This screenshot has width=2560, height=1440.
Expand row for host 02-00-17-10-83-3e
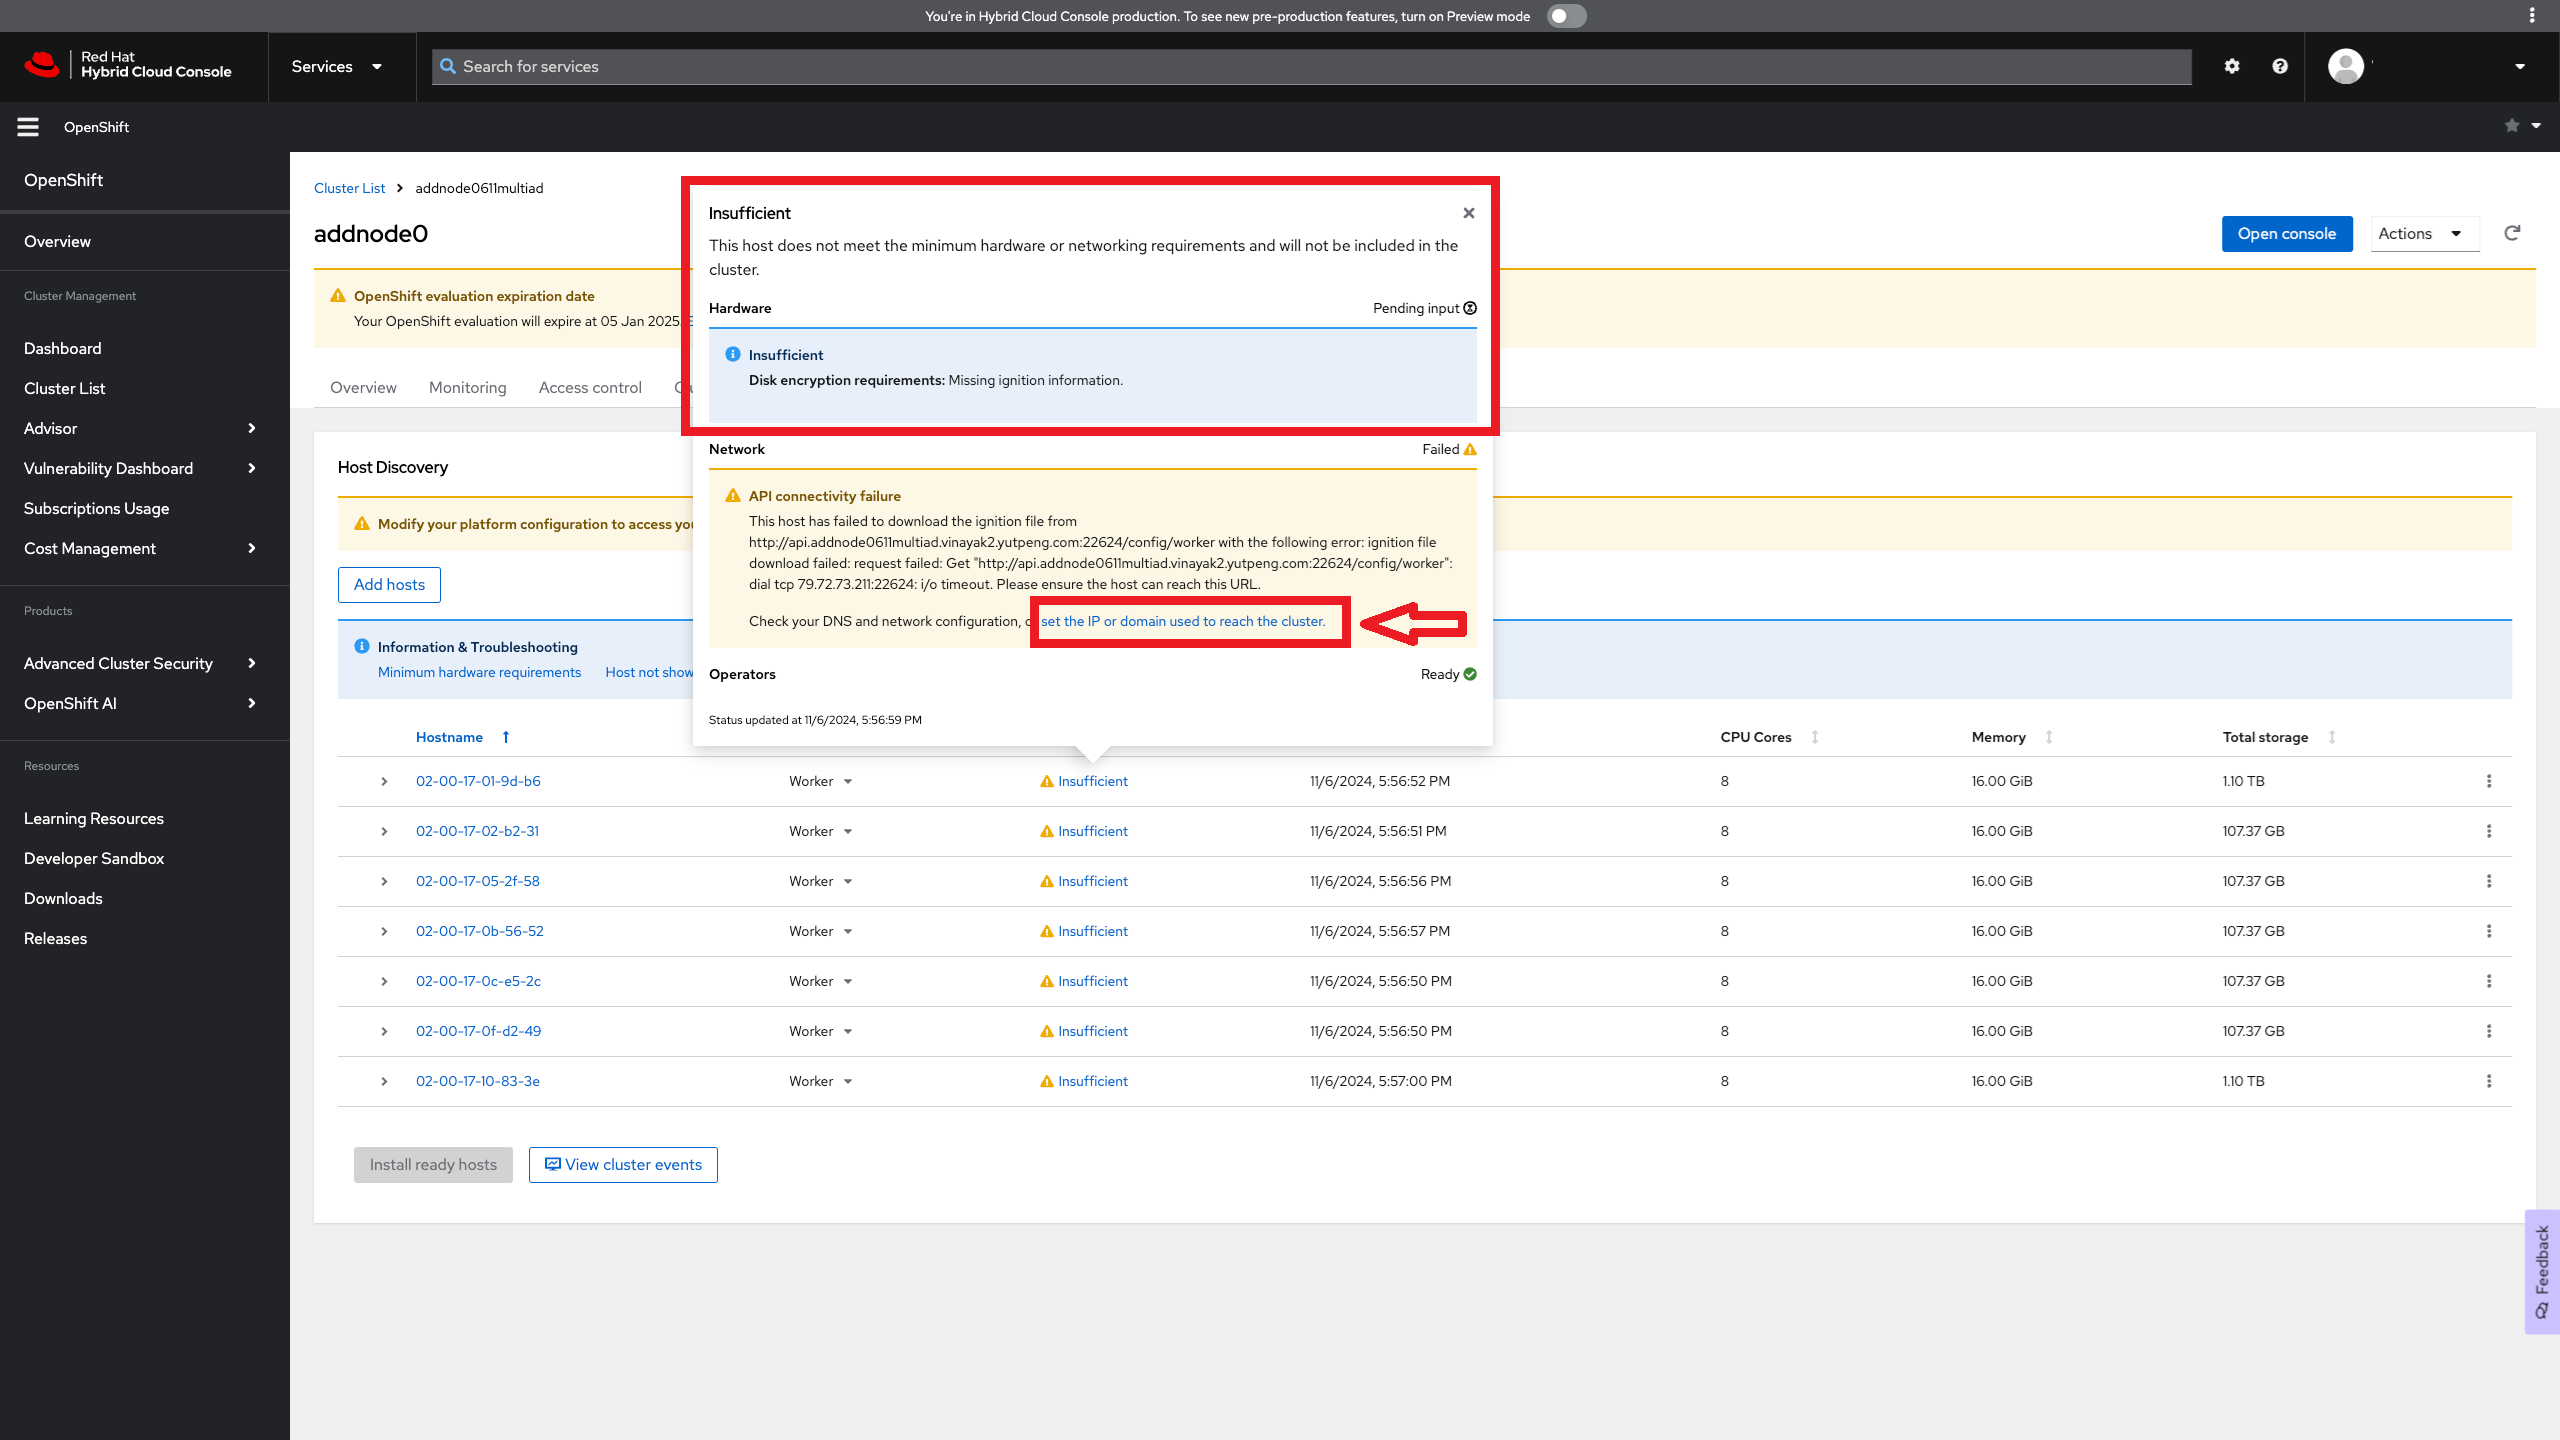[x=384, y=1081]
